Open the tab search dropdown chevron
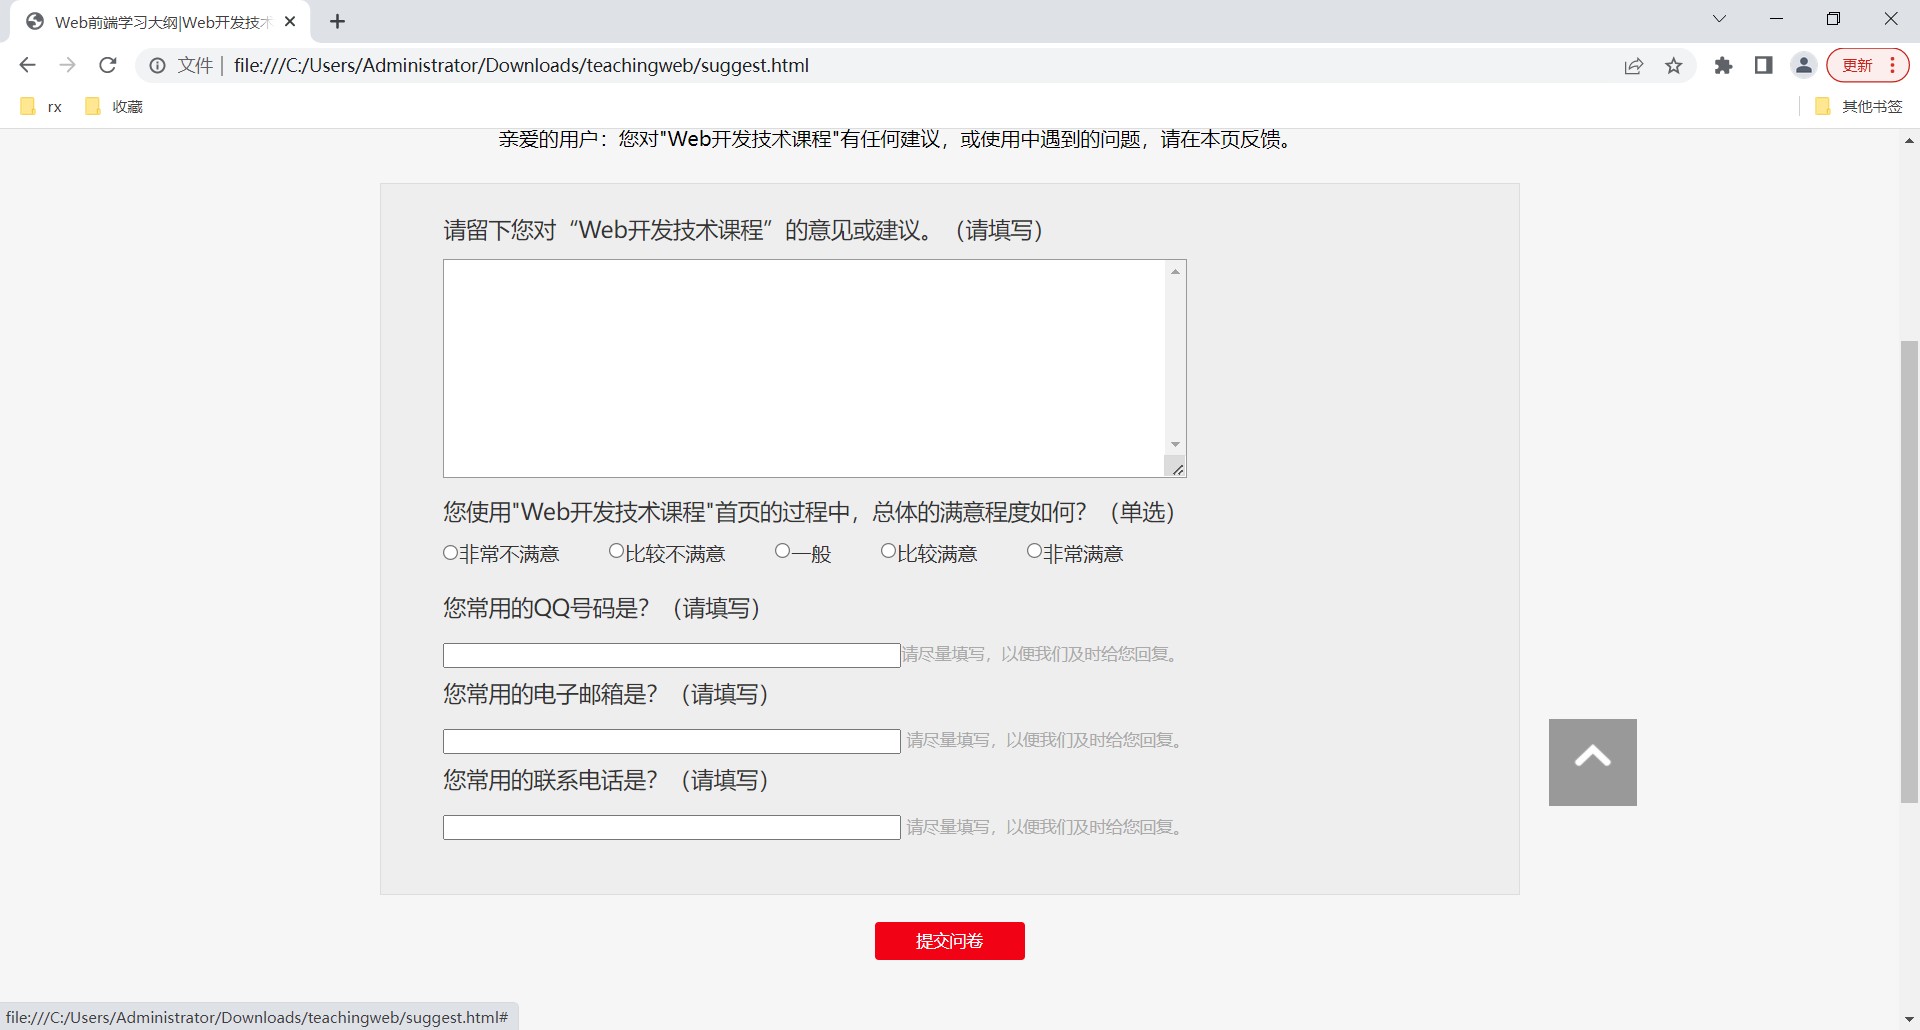This screenshot has height=1030, width=1920. point(1719,19)
